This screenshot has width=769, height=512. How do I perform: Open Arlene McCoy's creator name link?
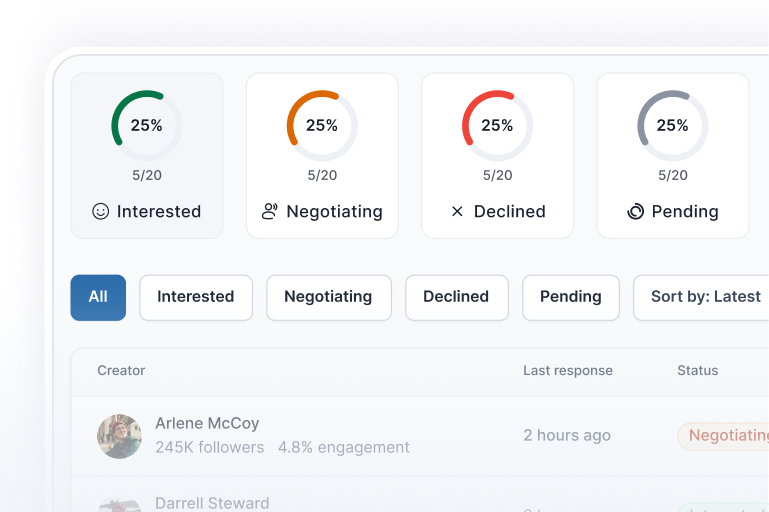pos(207,423)
